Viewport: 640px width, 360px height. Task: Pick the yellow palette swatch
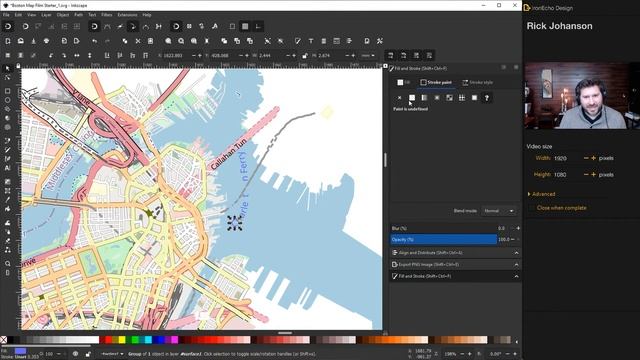122,340
